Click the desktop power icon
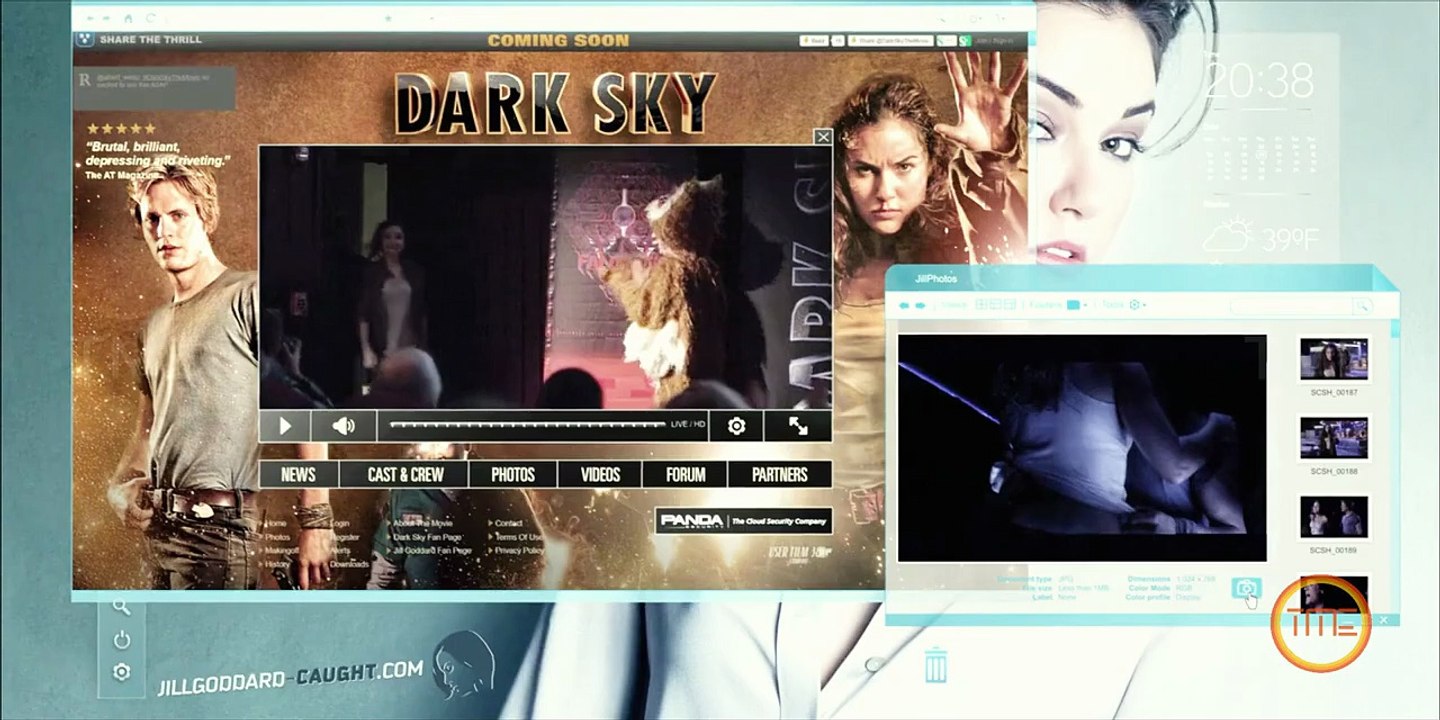This screenshot has height=720, width=1440. click(x=121, y=639)
